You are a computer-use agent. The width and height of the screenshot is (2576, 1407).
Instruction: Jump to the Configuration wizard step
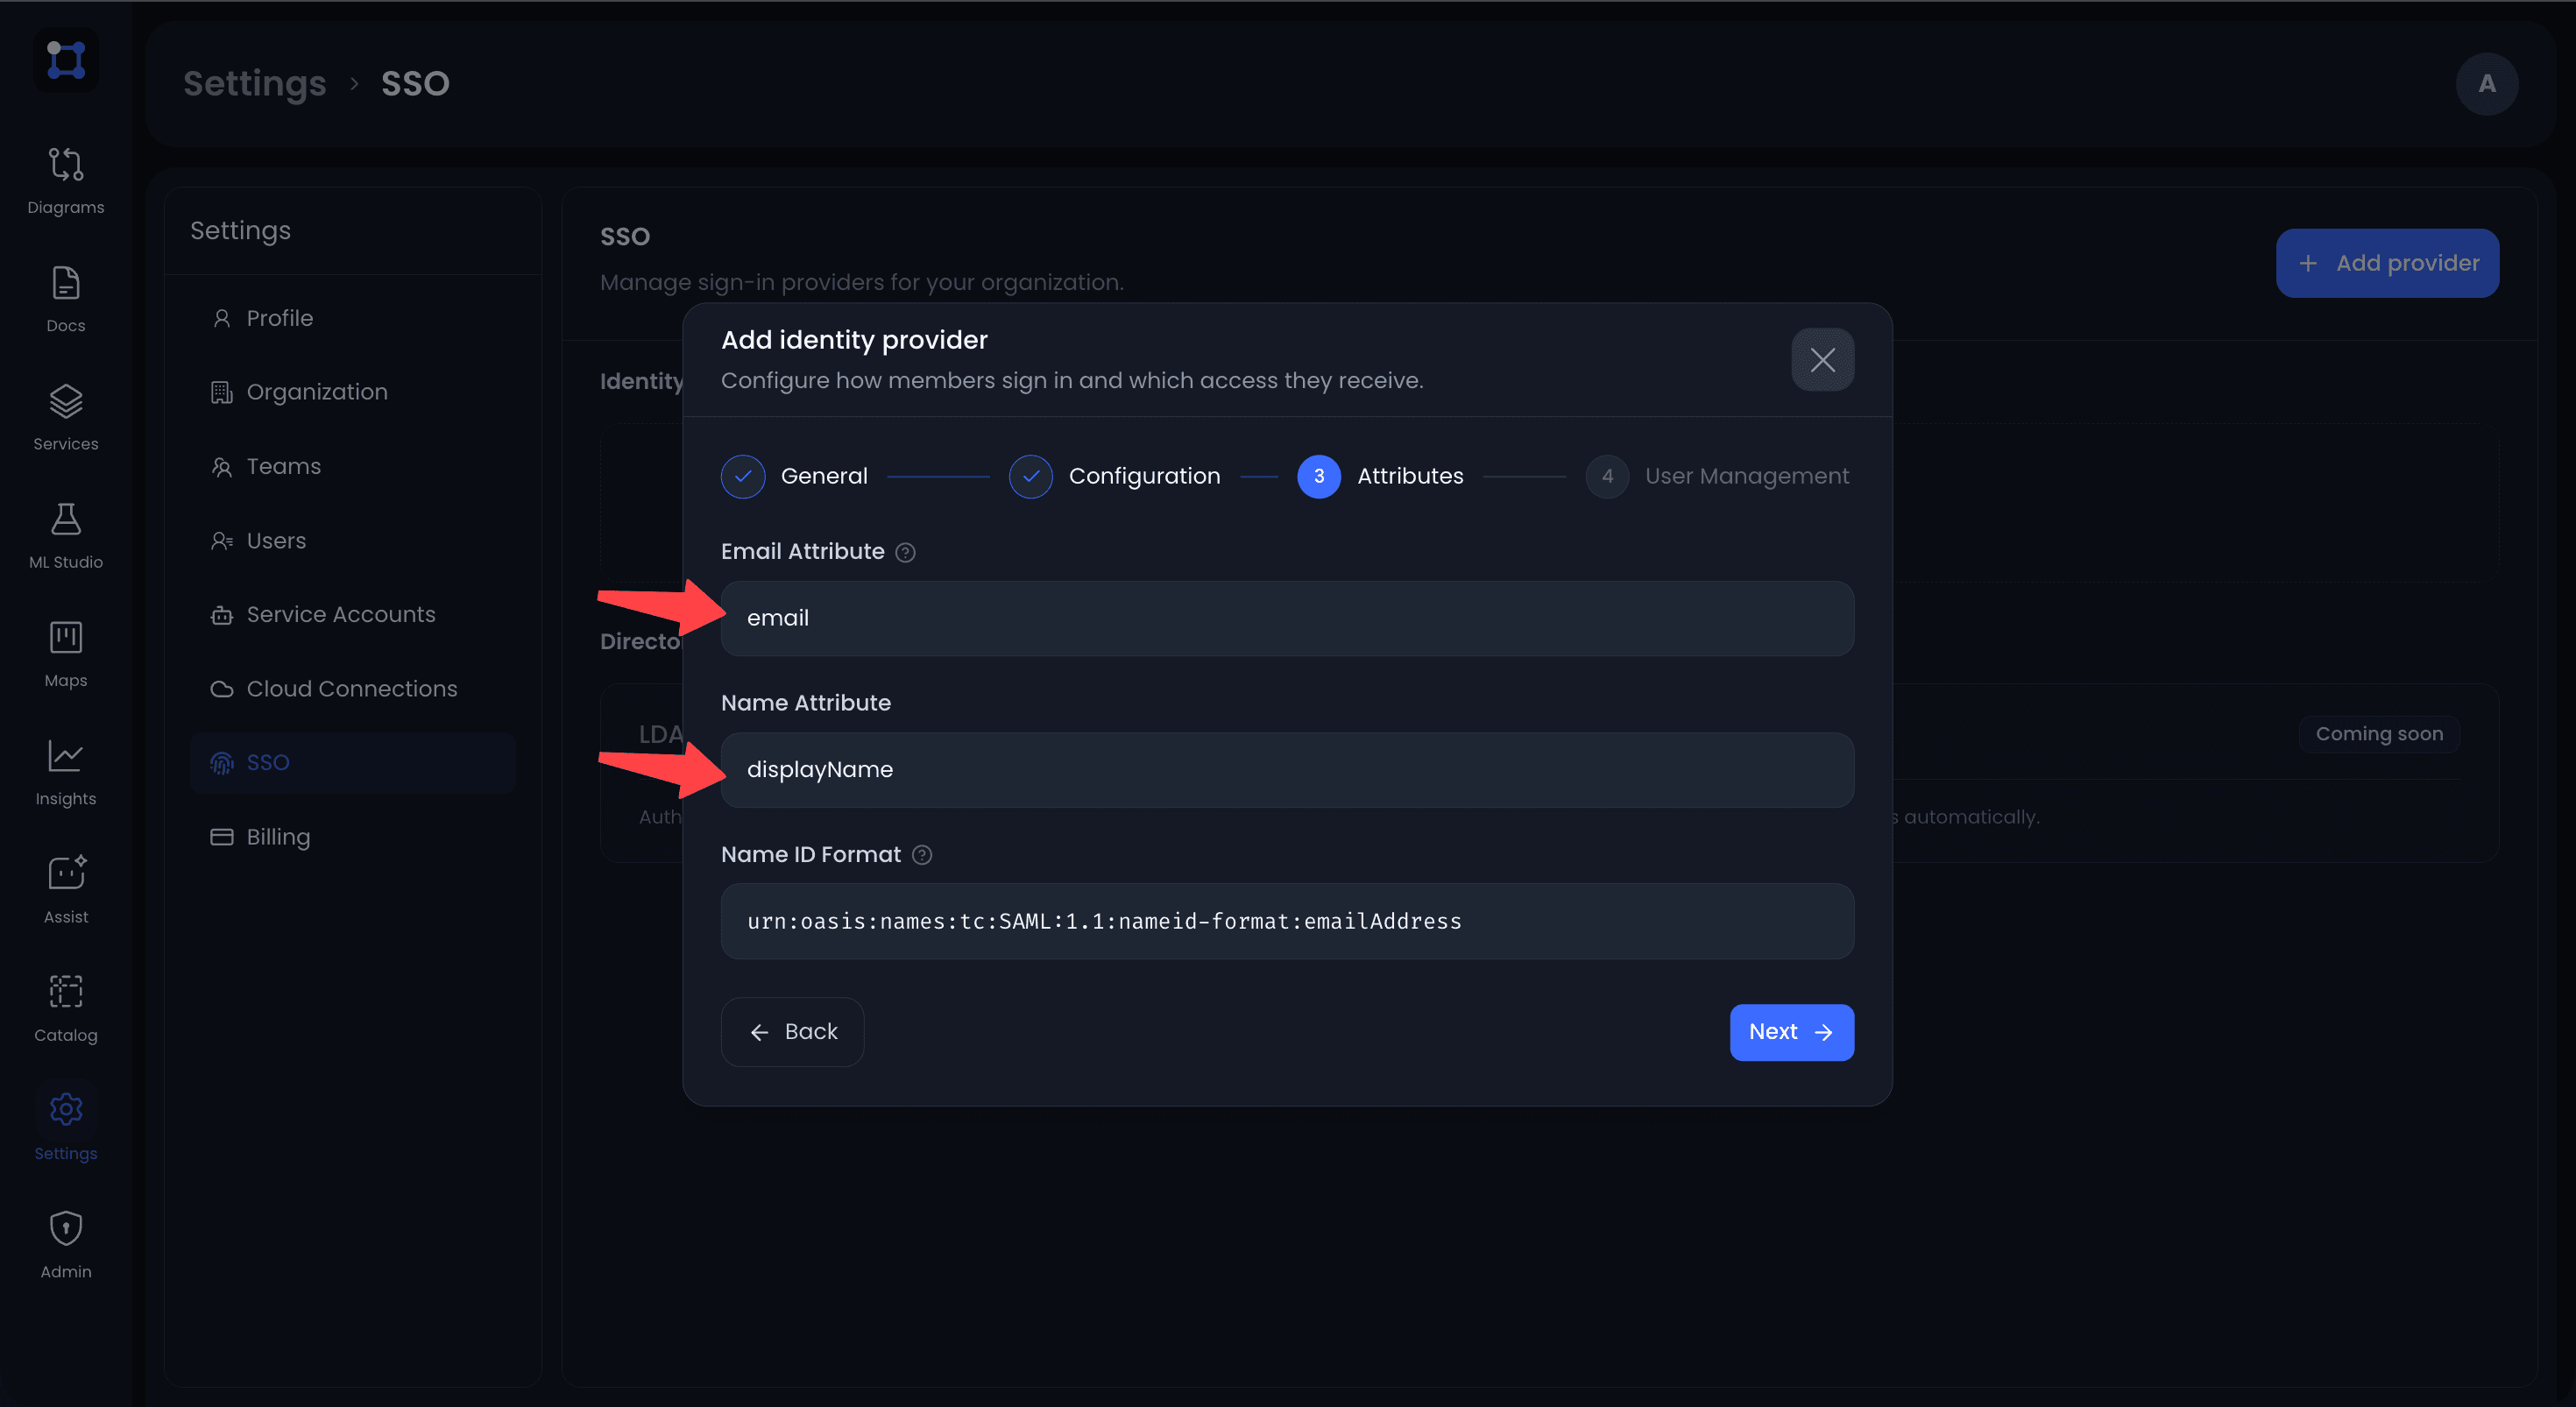click(x=1114, y=476)
